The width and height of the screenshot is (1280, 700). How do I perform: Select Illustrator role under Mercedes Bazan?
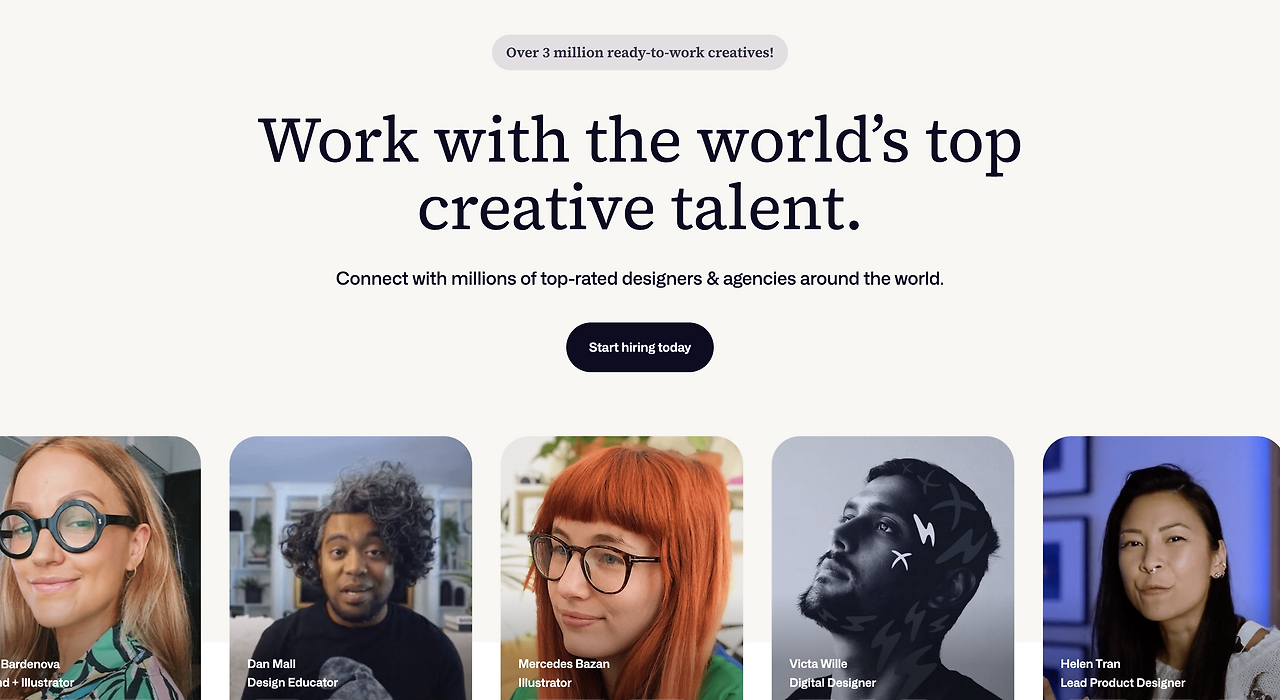[545, 683]
